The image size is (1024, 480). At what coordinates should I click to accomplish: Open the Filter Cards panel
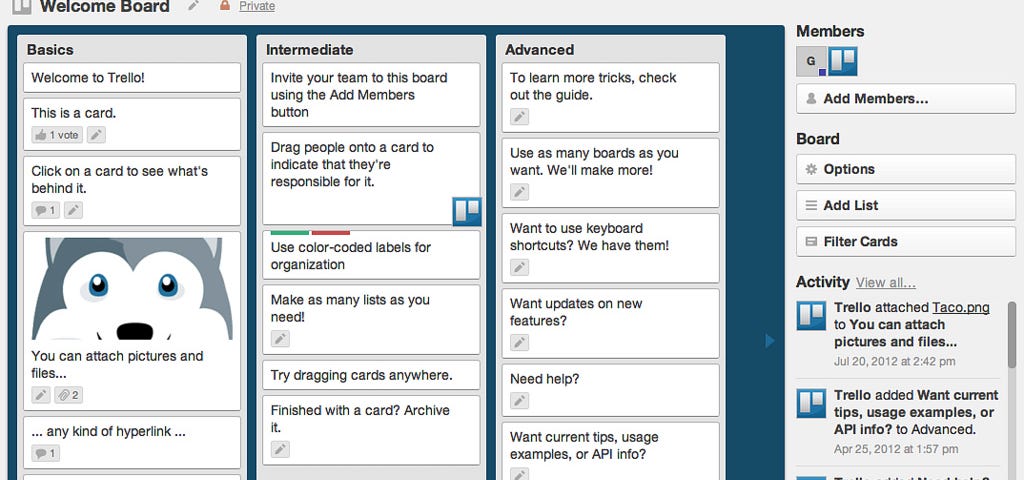pos(906,242)
